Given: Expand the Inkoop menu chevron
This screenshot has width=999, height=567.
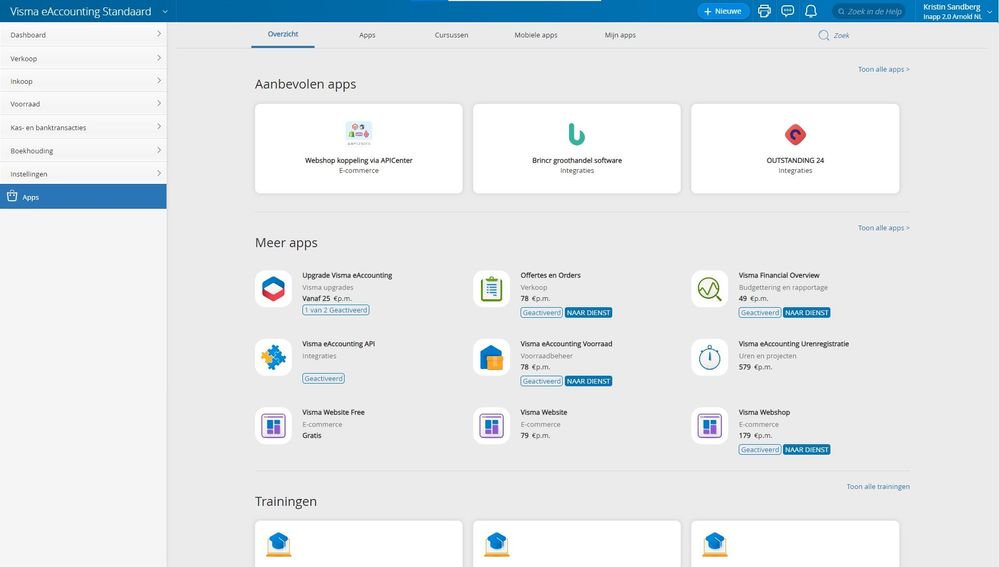Looking at the screenshot, I should pos(159,80).
